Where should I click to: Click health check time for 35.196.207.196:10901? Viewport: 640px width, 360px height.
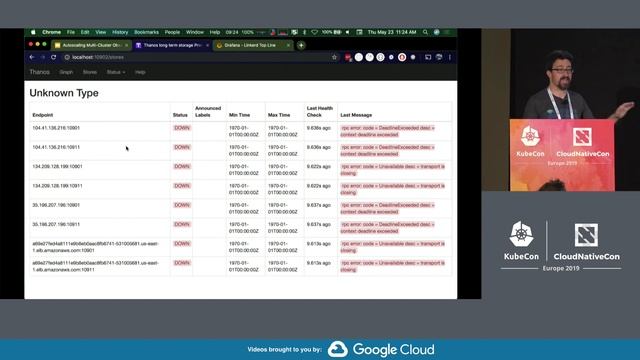[318, 205]
